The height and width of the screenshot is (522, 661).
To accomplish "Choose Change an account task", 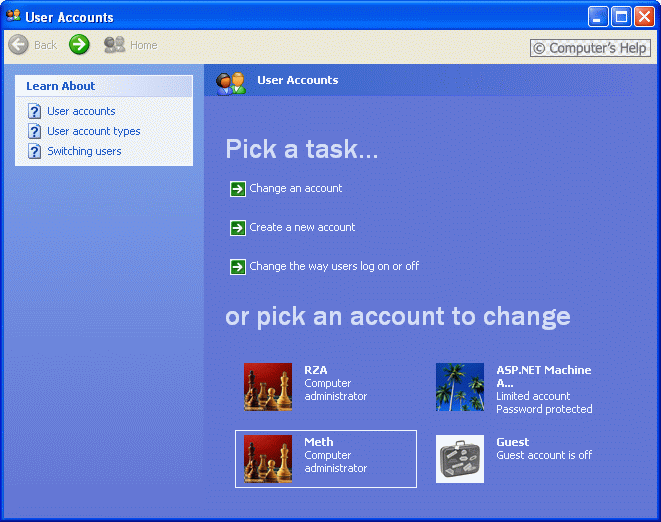I will 296,188.
